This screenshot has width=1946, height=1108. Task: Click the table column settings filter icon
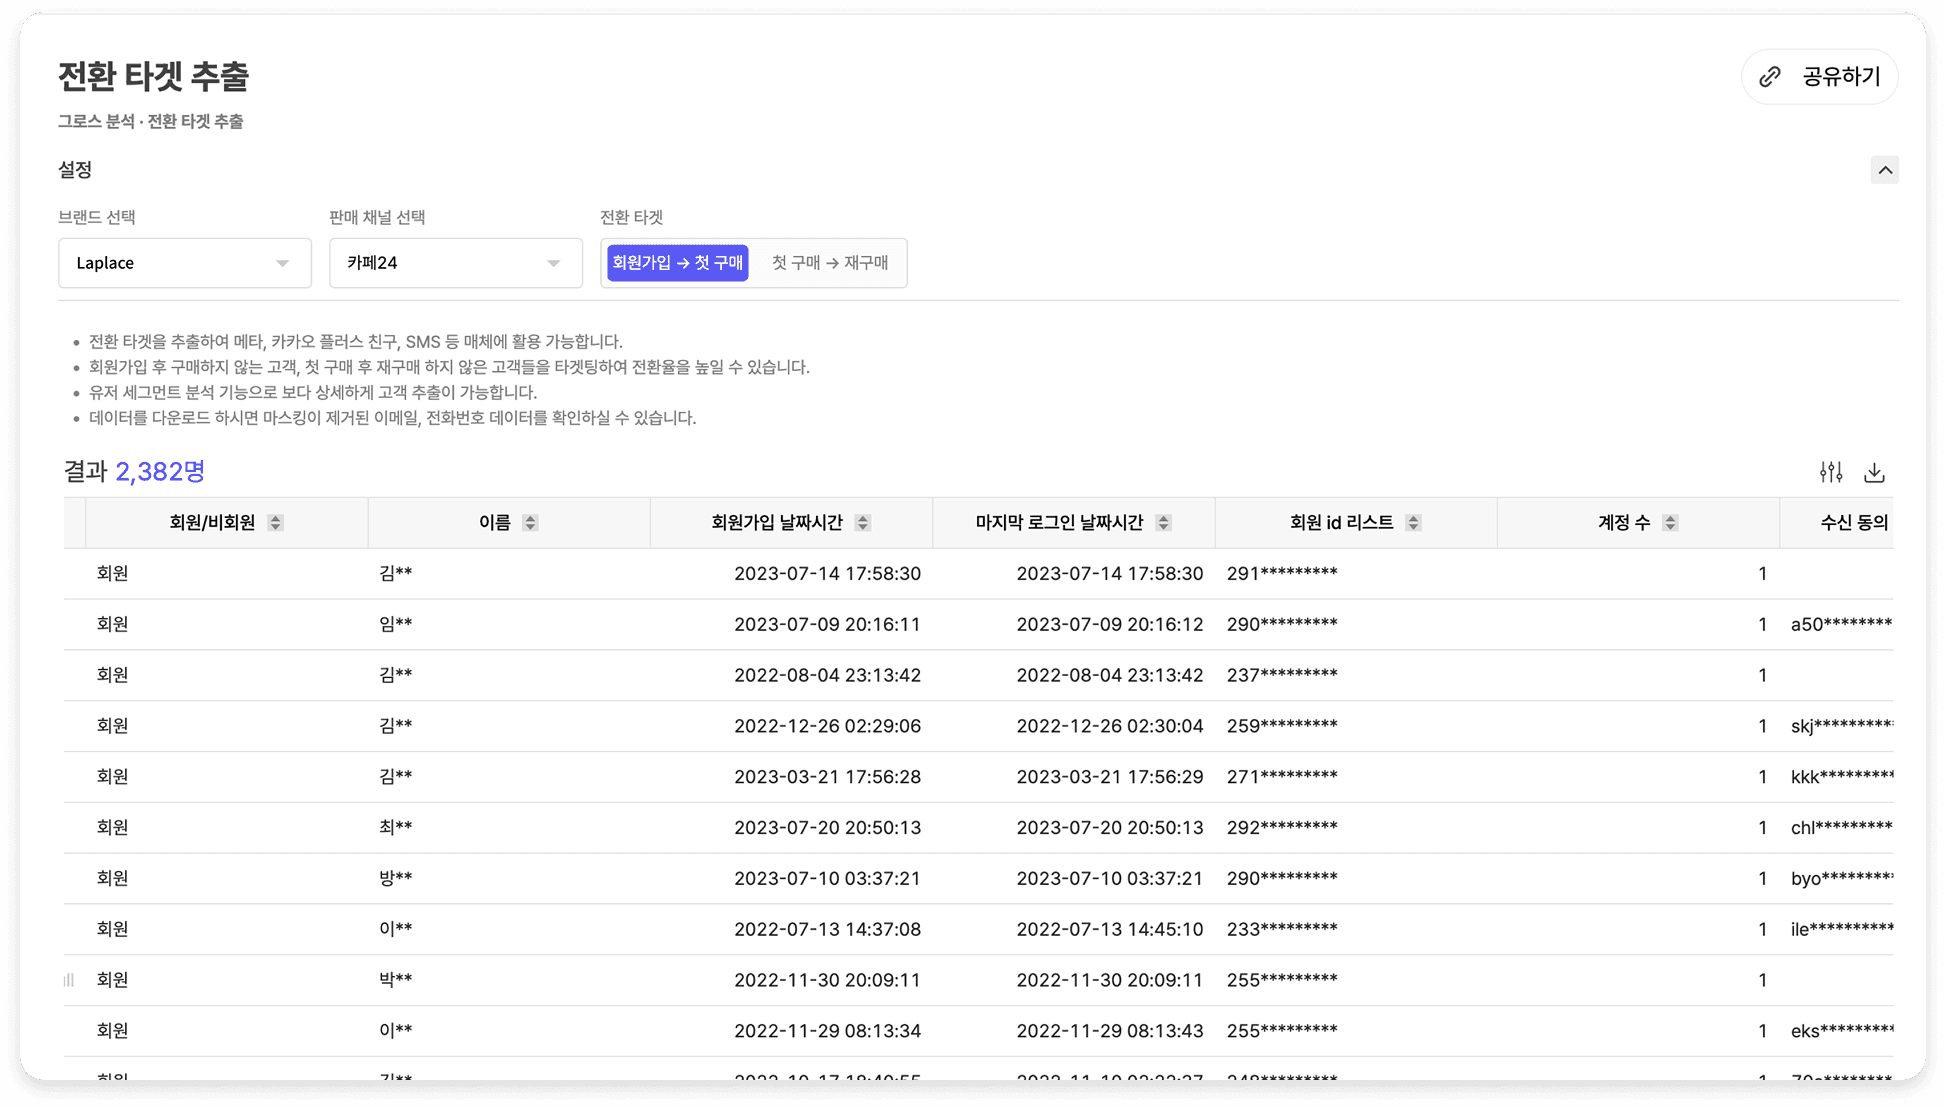coord(1831,472)
